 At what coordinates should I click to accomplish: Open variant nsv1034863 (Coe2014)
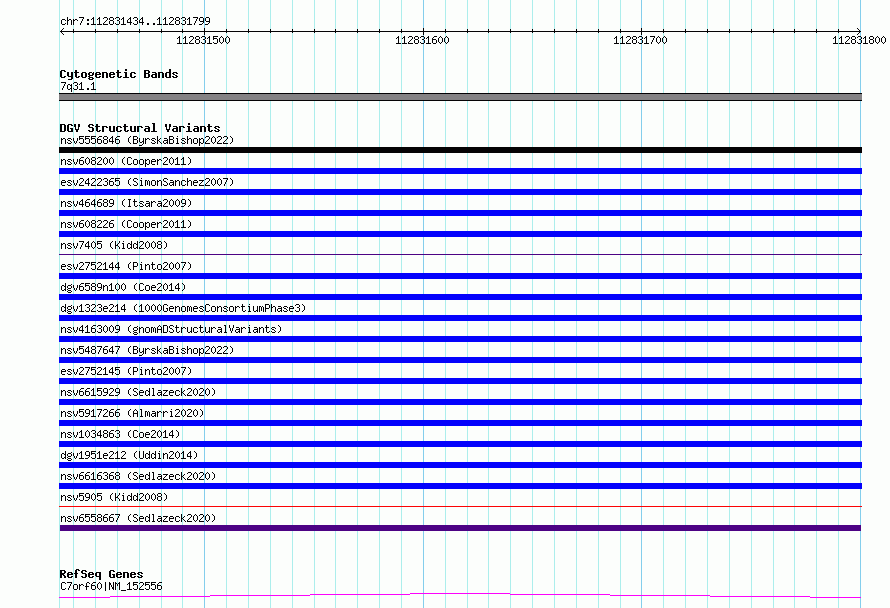(x=120, y=434)
